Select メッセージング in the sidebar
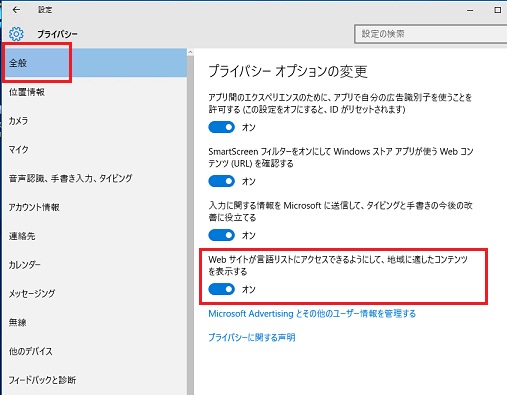Image resolution: width=507 pixels, height=395 pixels. (95, 293)
